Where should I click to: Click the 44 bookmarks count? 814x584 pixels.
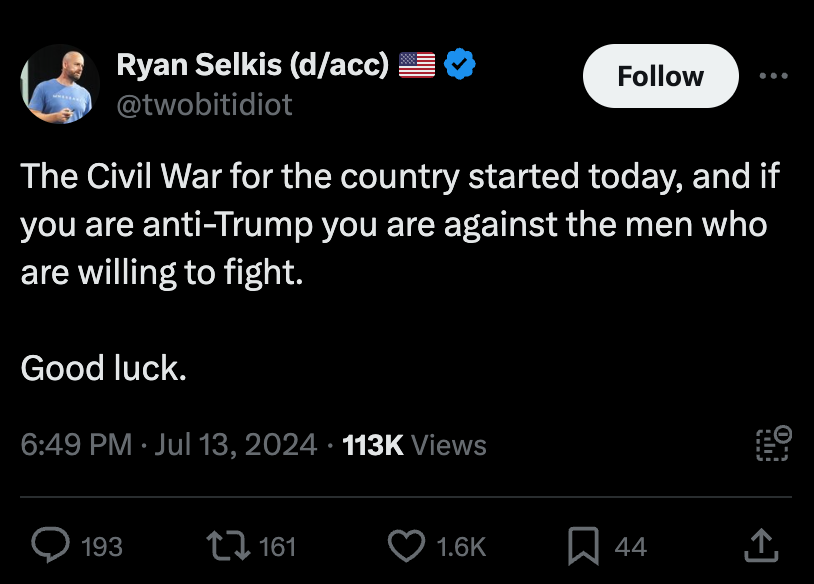630,547
